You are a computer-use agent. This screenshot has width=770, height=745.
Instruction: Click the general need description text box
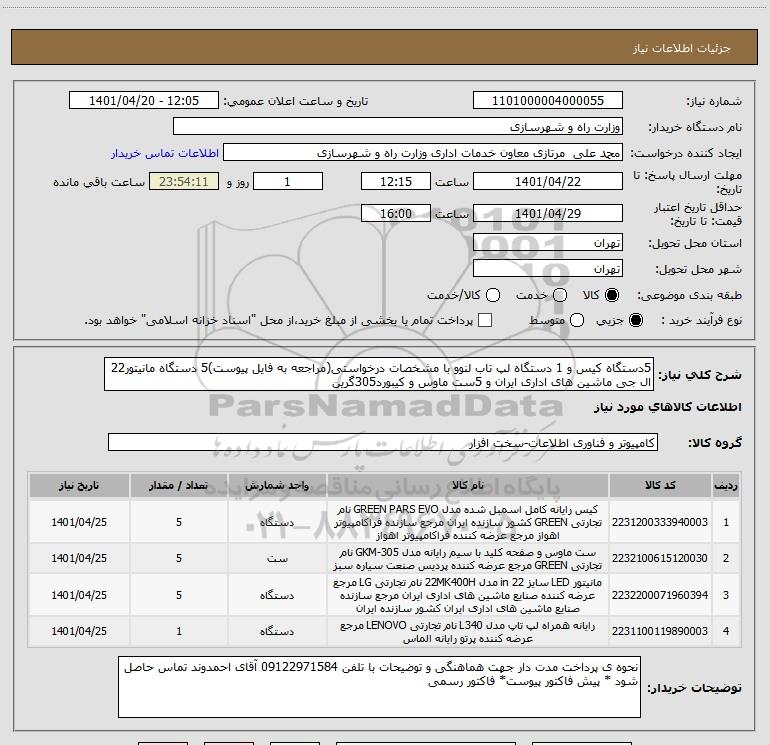[379, 375]
